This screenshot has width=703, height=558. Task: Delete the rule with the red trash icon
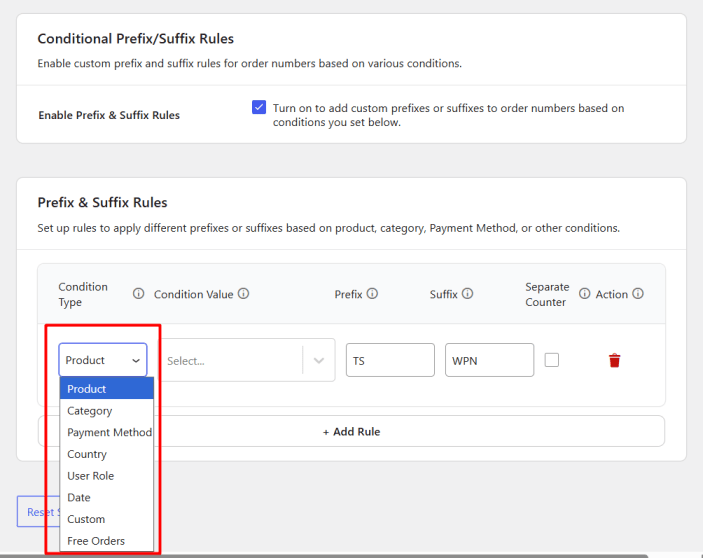pos(615,360)
